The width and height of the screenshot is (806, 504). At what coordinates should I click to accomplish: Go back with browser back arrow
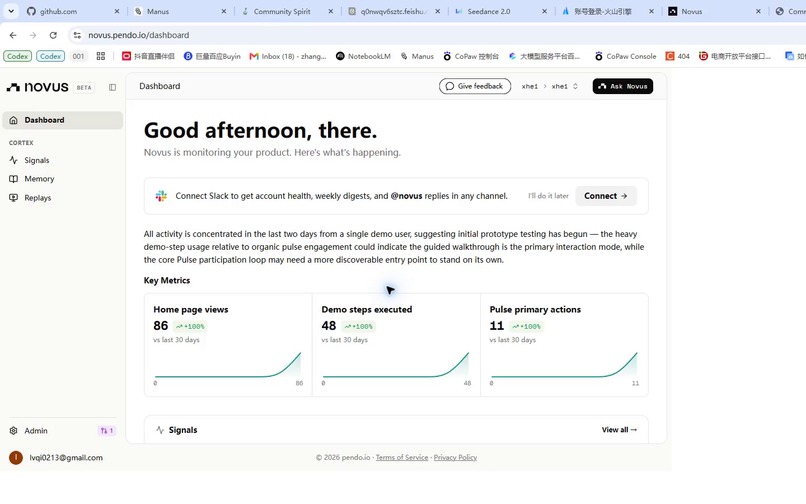tap(13, 35)
